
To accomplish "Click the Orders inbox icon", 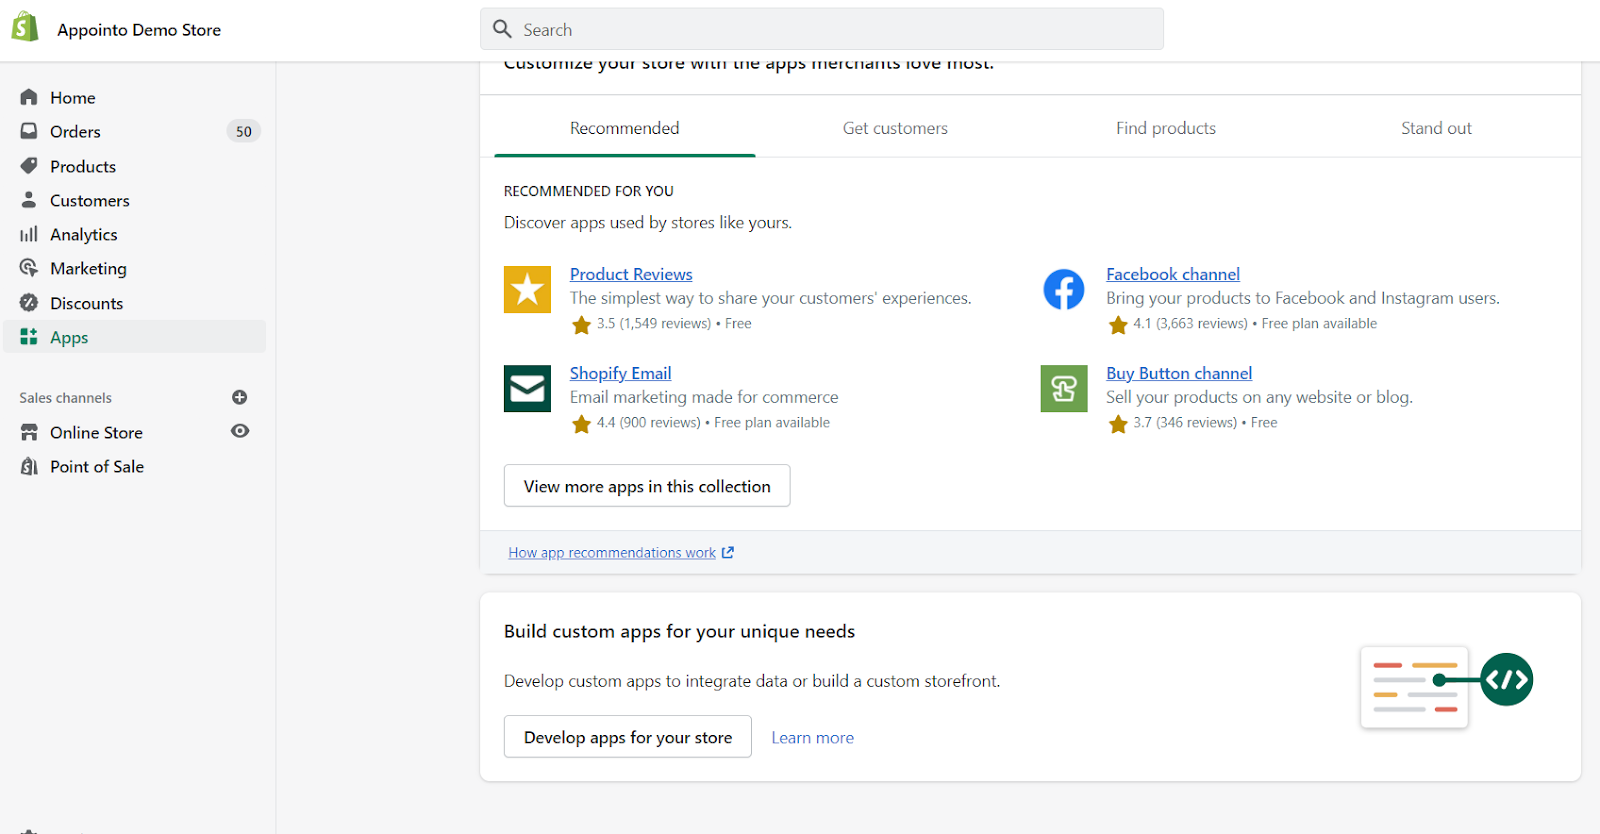I will 29,131.
